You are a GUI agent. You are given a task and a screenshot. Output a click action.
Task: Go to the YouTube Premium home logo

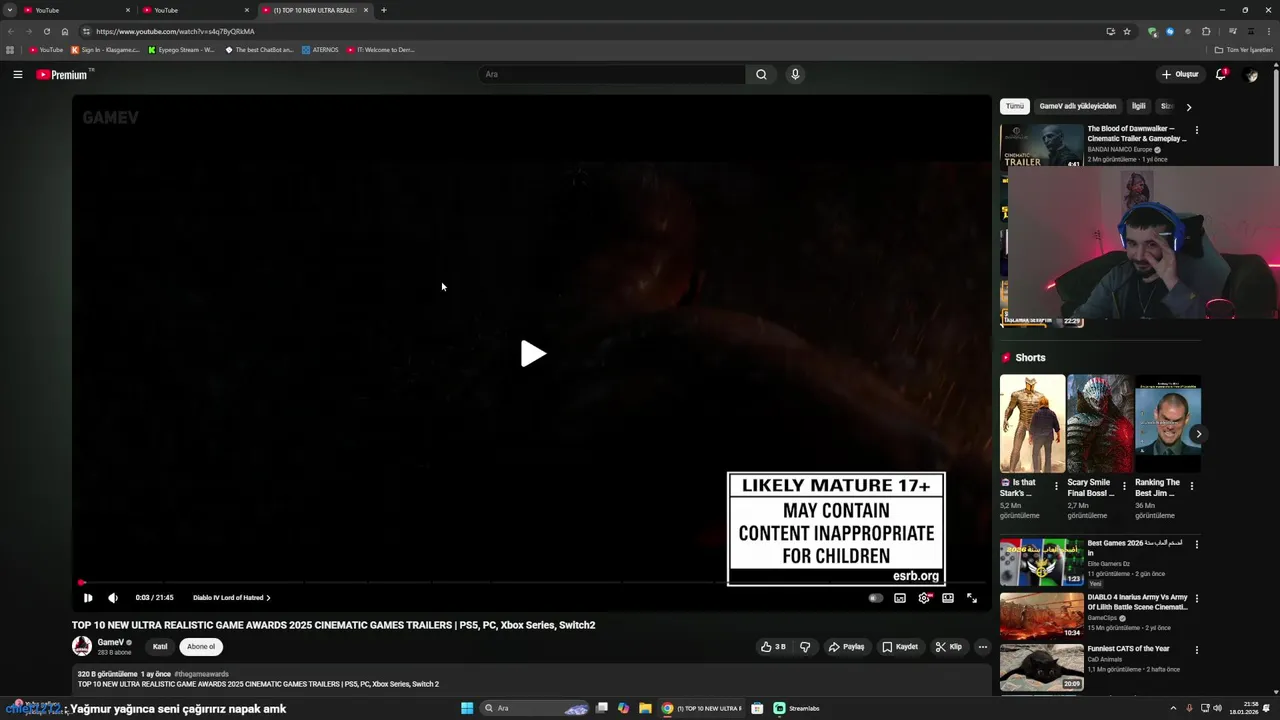62,75
